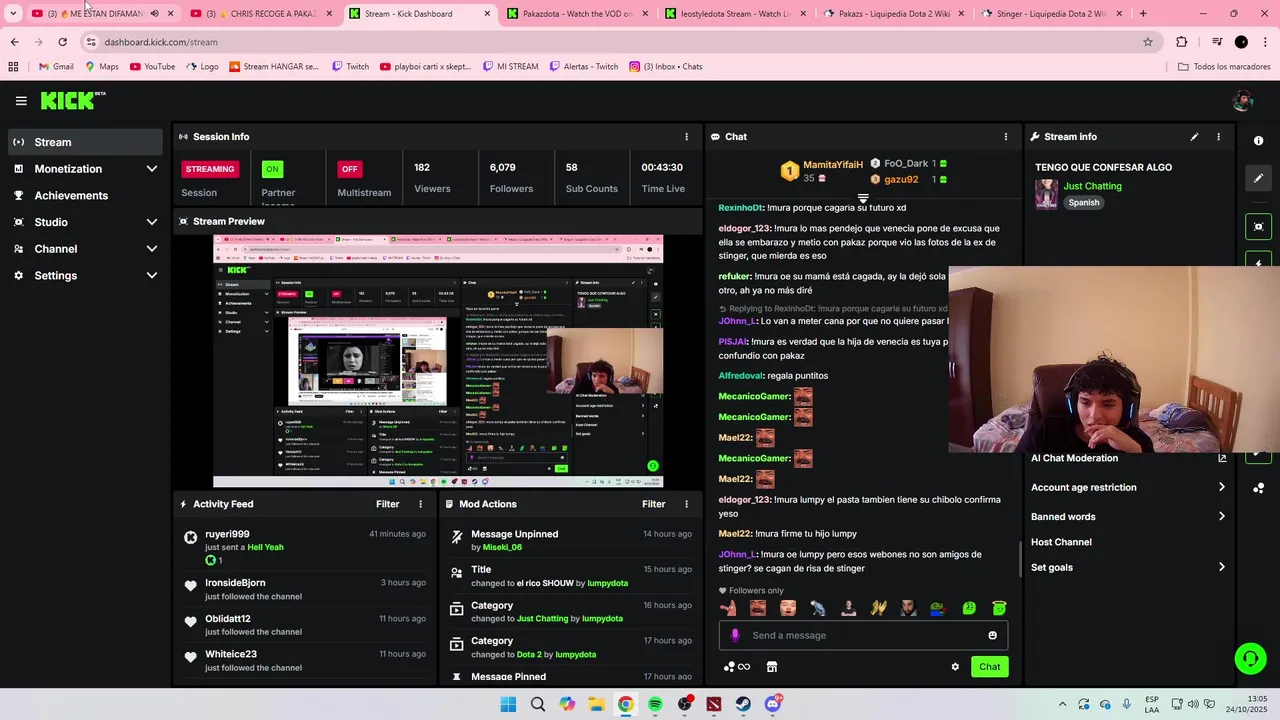Open Steam from the taskbar
This screenshot has width=1280, height=720.
pos(743,704)
